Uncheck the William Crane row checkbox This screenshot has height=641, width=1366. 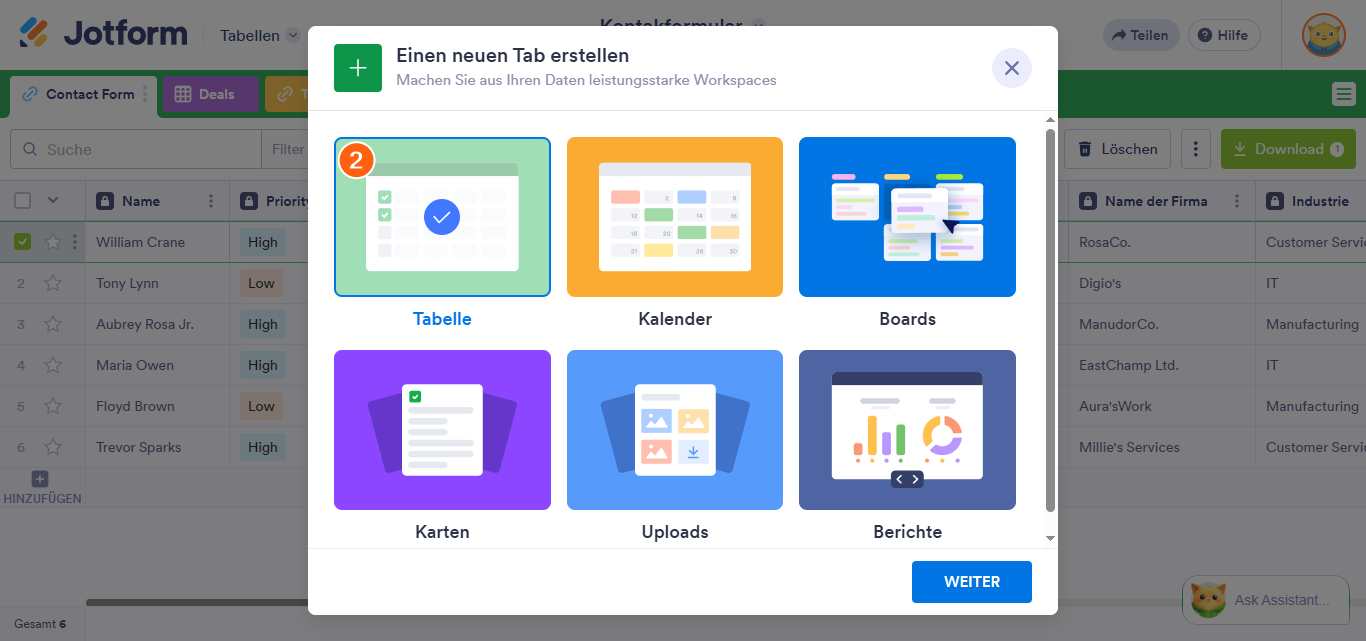(x=23, y=241)
